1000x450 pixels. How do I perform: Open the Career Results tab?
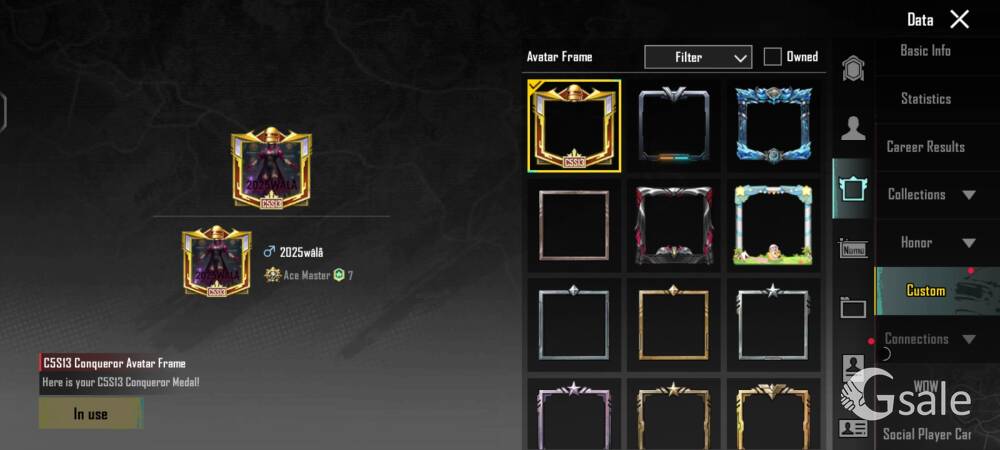pyautogui.click(x=925, y=147)
